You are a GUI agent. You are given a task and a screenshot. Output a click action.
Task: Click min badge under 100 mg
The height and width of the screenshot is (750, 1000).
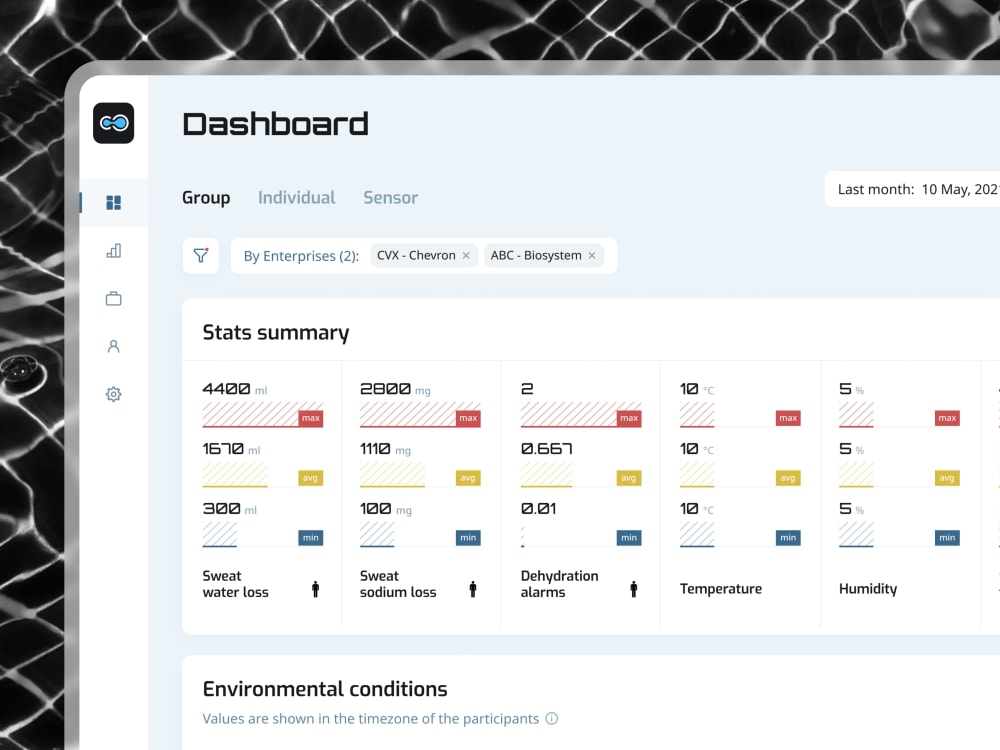468,538
